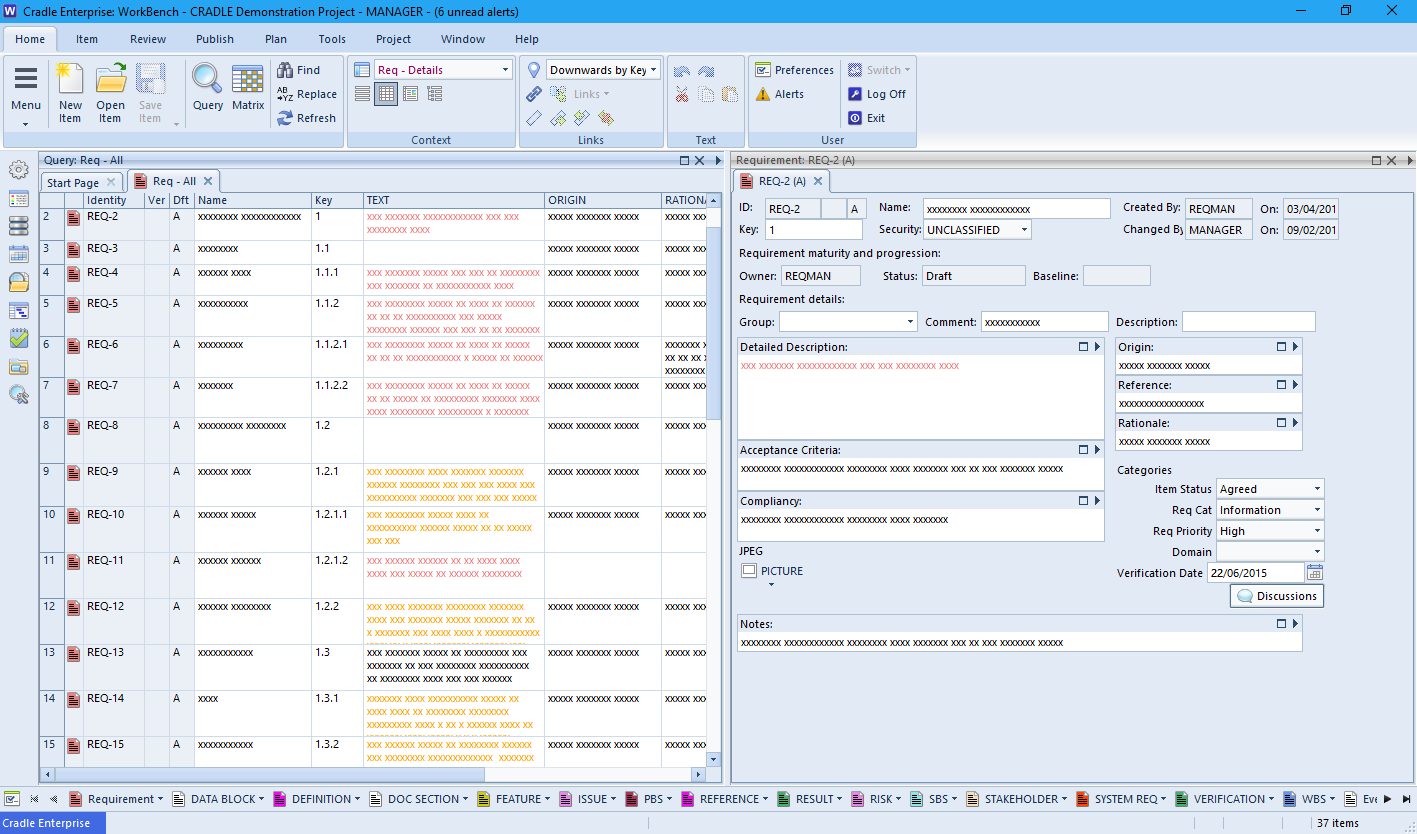Click the RISK item type button
1417x834 pixels.
coord(874,799)
